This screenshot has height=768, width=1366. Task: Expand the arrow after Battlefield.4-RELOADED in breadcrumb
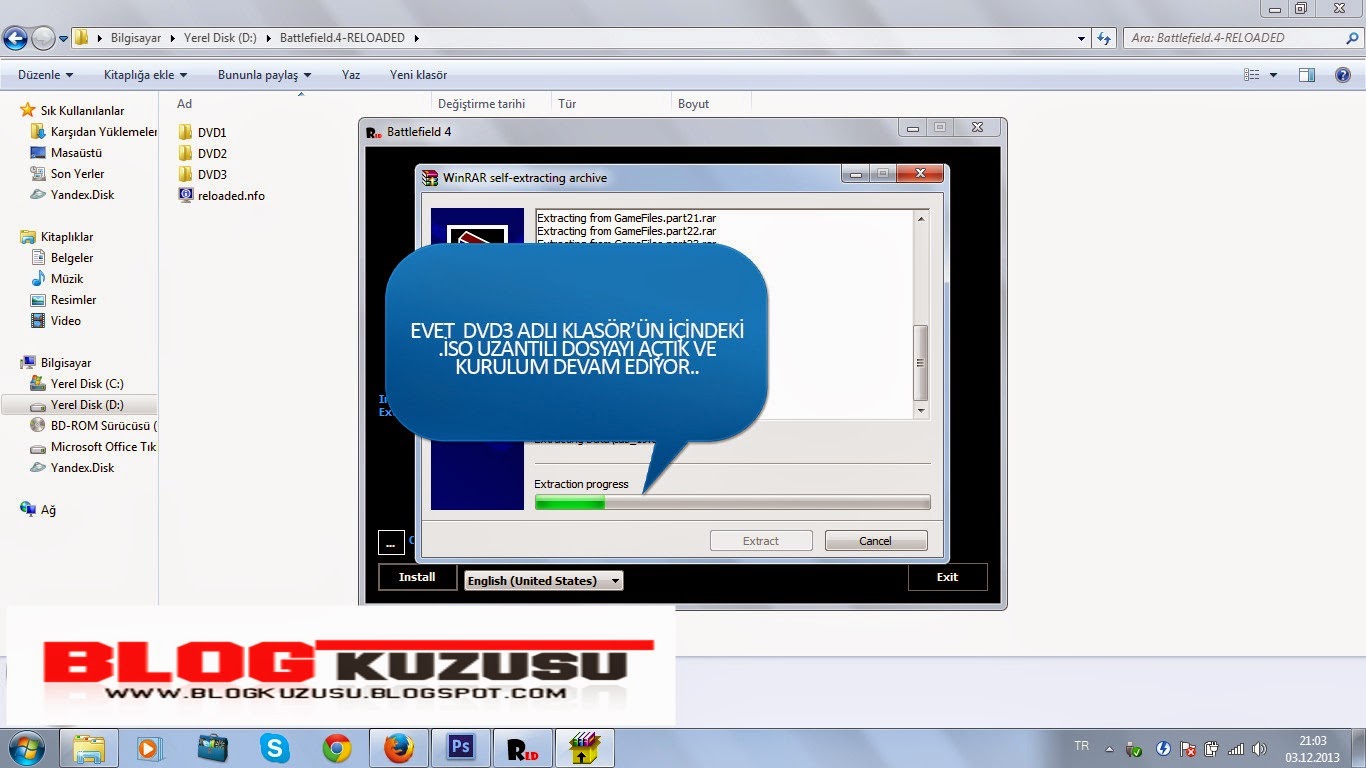[416, 38]
